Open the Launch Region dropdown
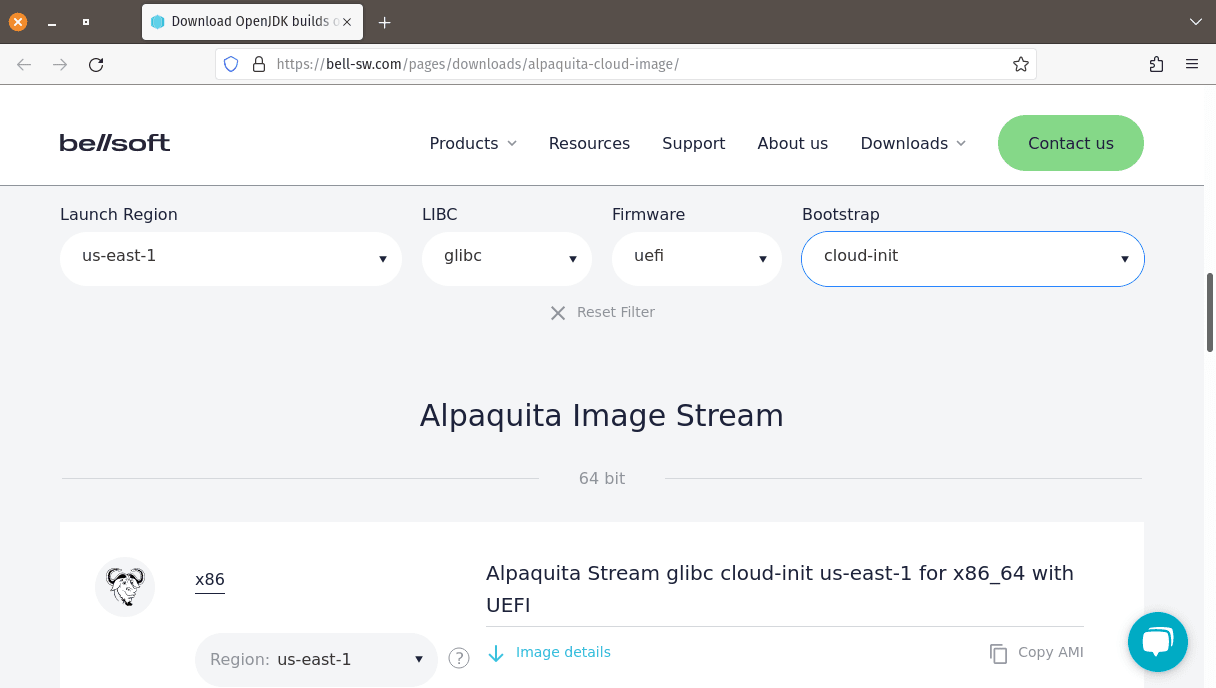The image size is (1216, 688). click(230, 257)
